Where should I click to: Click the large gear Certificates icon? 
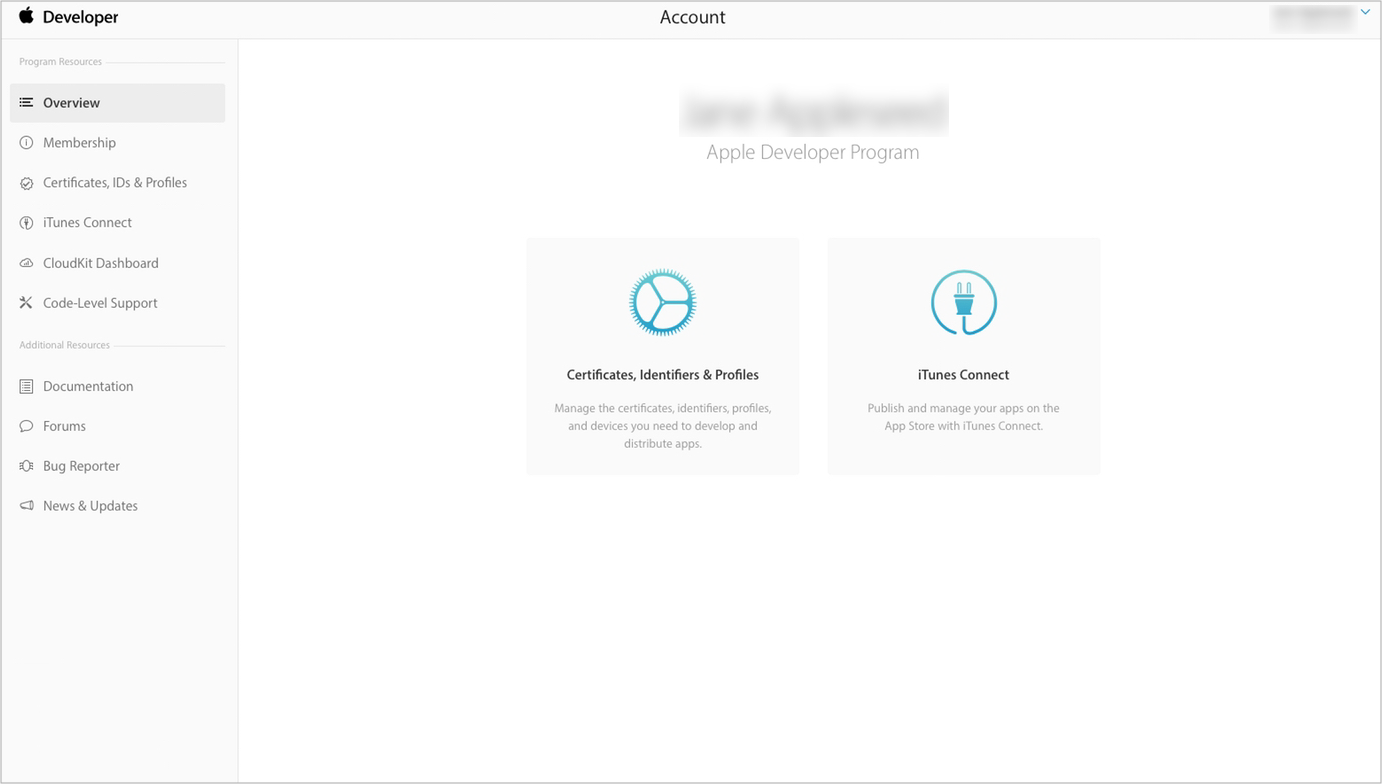pyautogui.click(x=663, y=302)
